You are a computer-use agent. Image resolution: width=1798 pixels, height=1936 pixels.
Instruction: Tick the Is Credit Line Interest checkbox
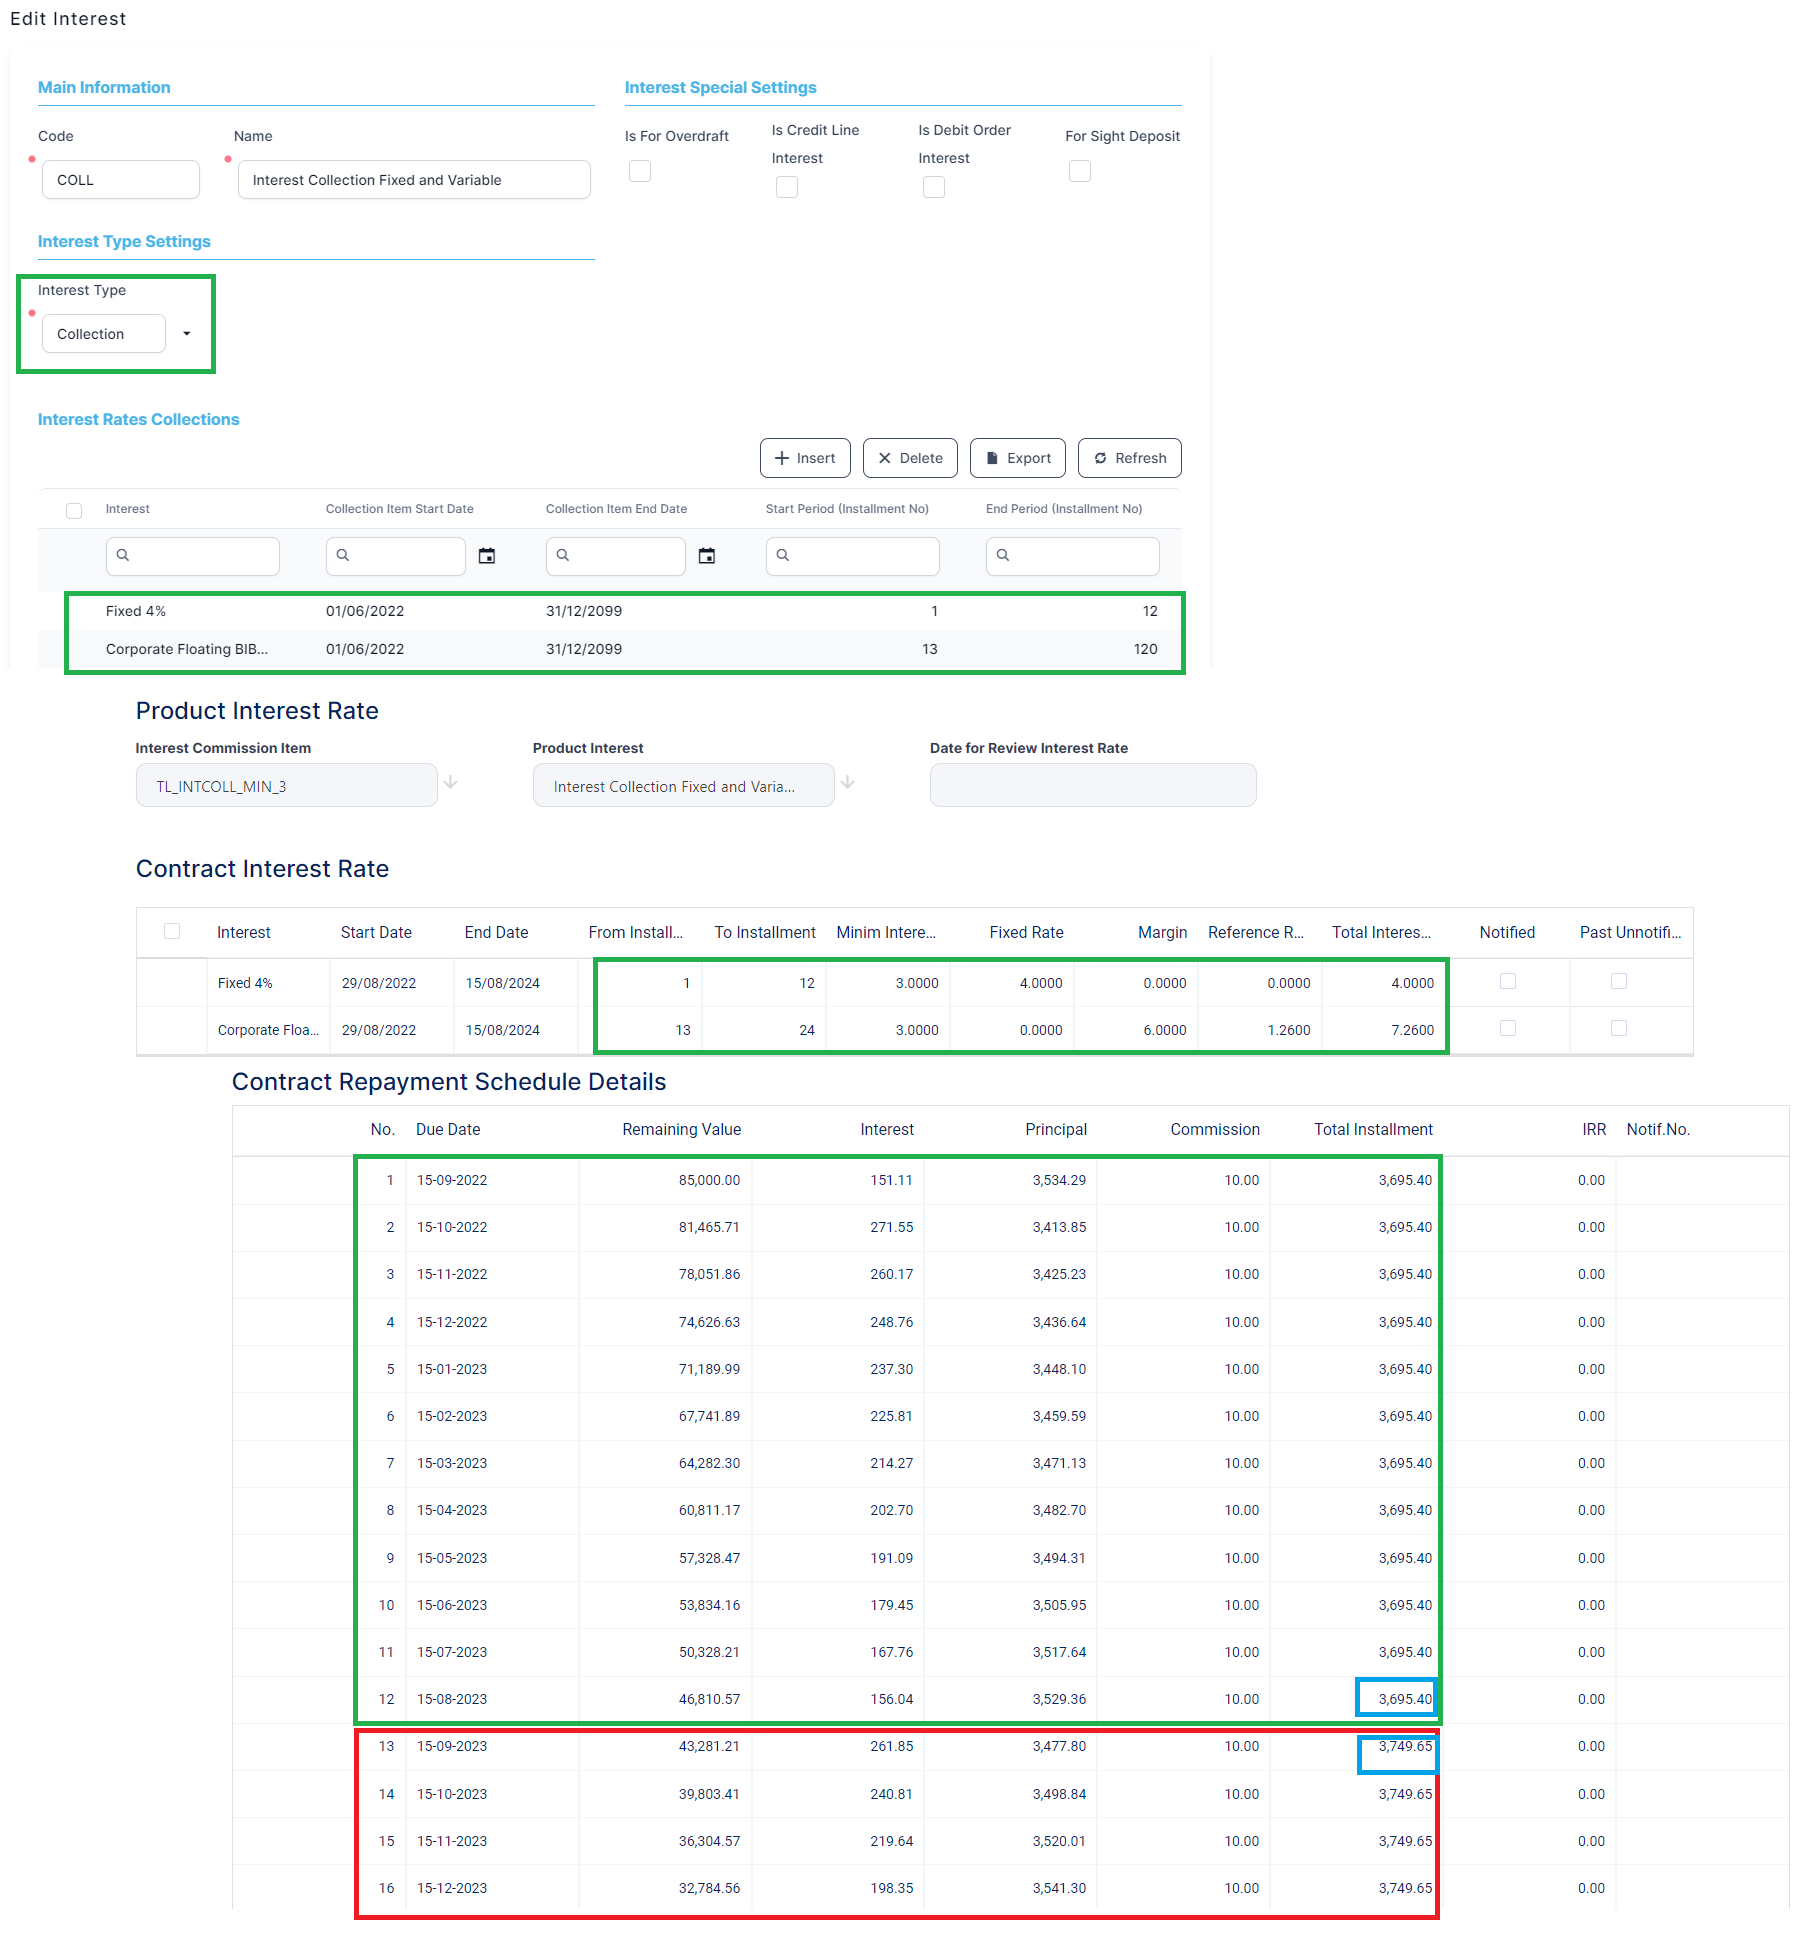click(787, 187)
